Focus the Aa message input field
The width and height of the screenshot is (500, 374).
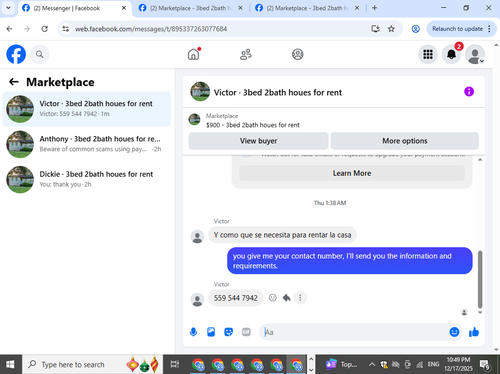click(x=355, y=332)
